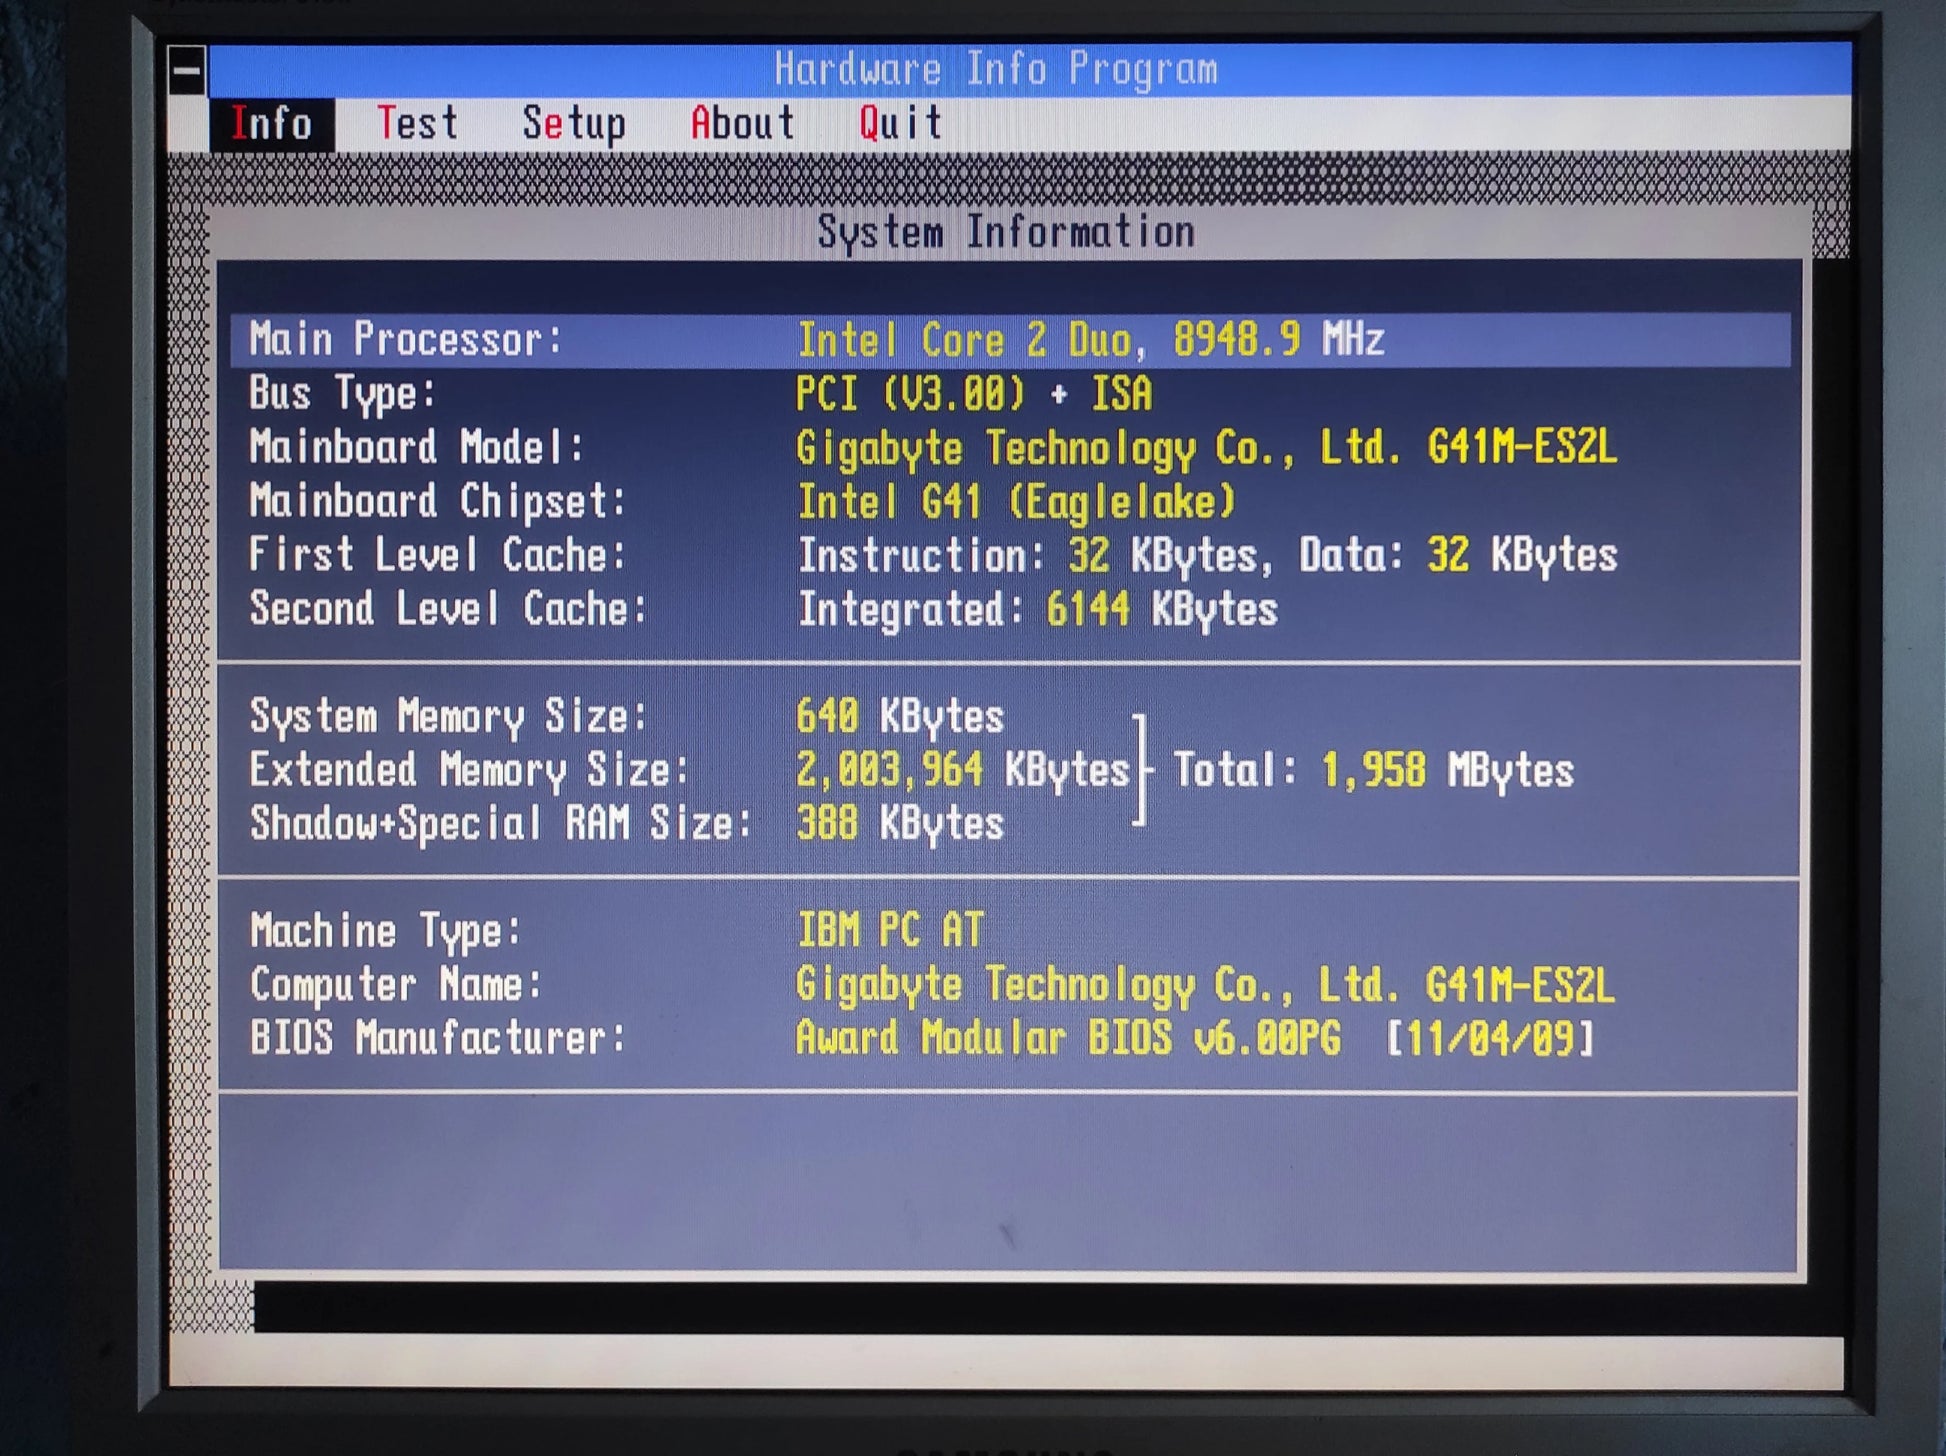Select Quit from the menu bar

coord(900,124)
